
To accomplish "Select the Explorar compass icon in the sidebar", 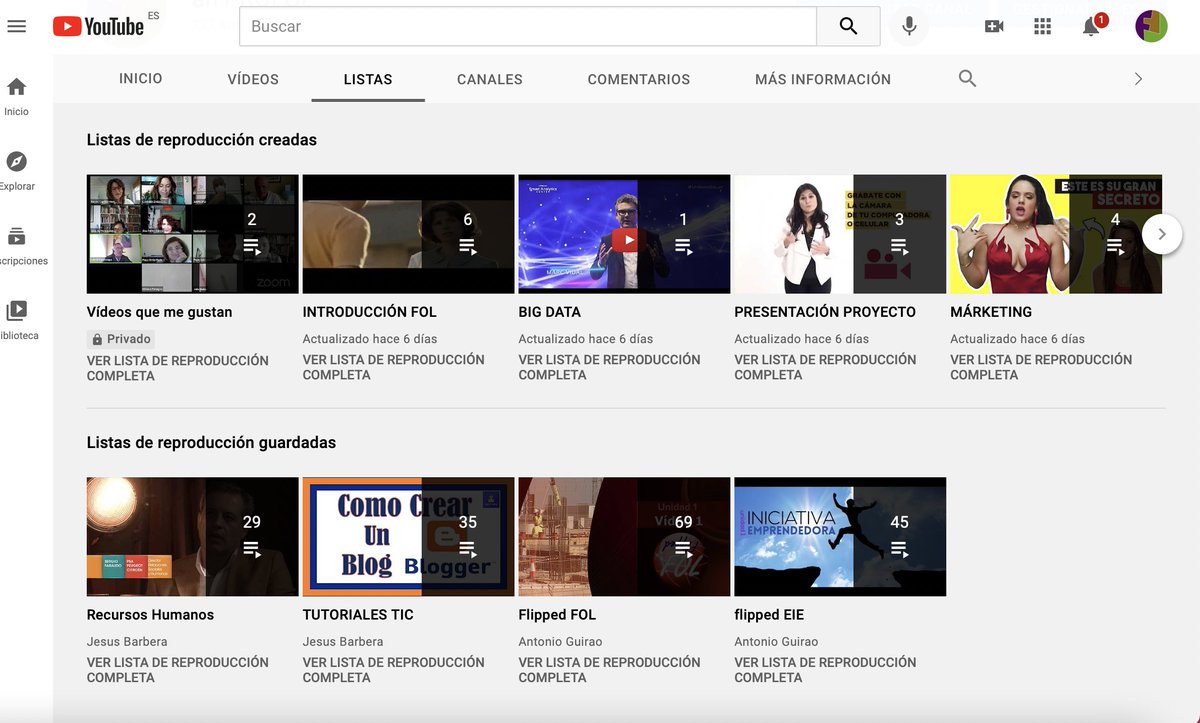I will pyautogui.click(x=15, y=160).
